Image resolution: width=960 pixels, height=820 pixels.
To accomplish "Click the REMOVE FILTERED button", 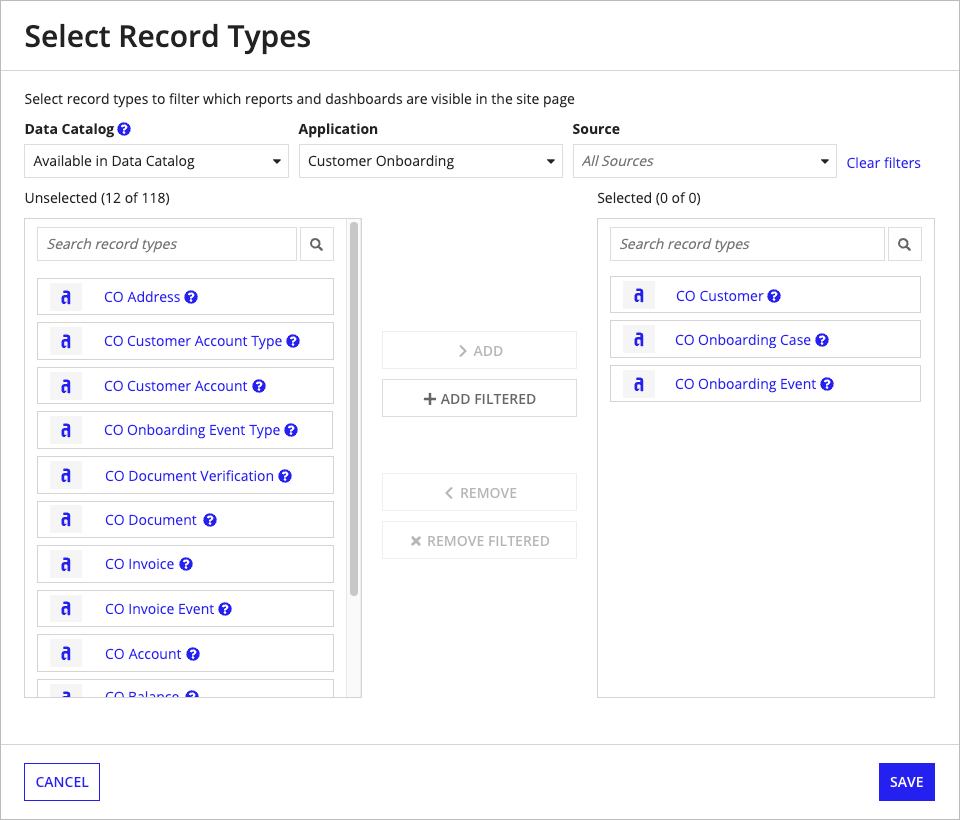I will (x=479, y=541).
